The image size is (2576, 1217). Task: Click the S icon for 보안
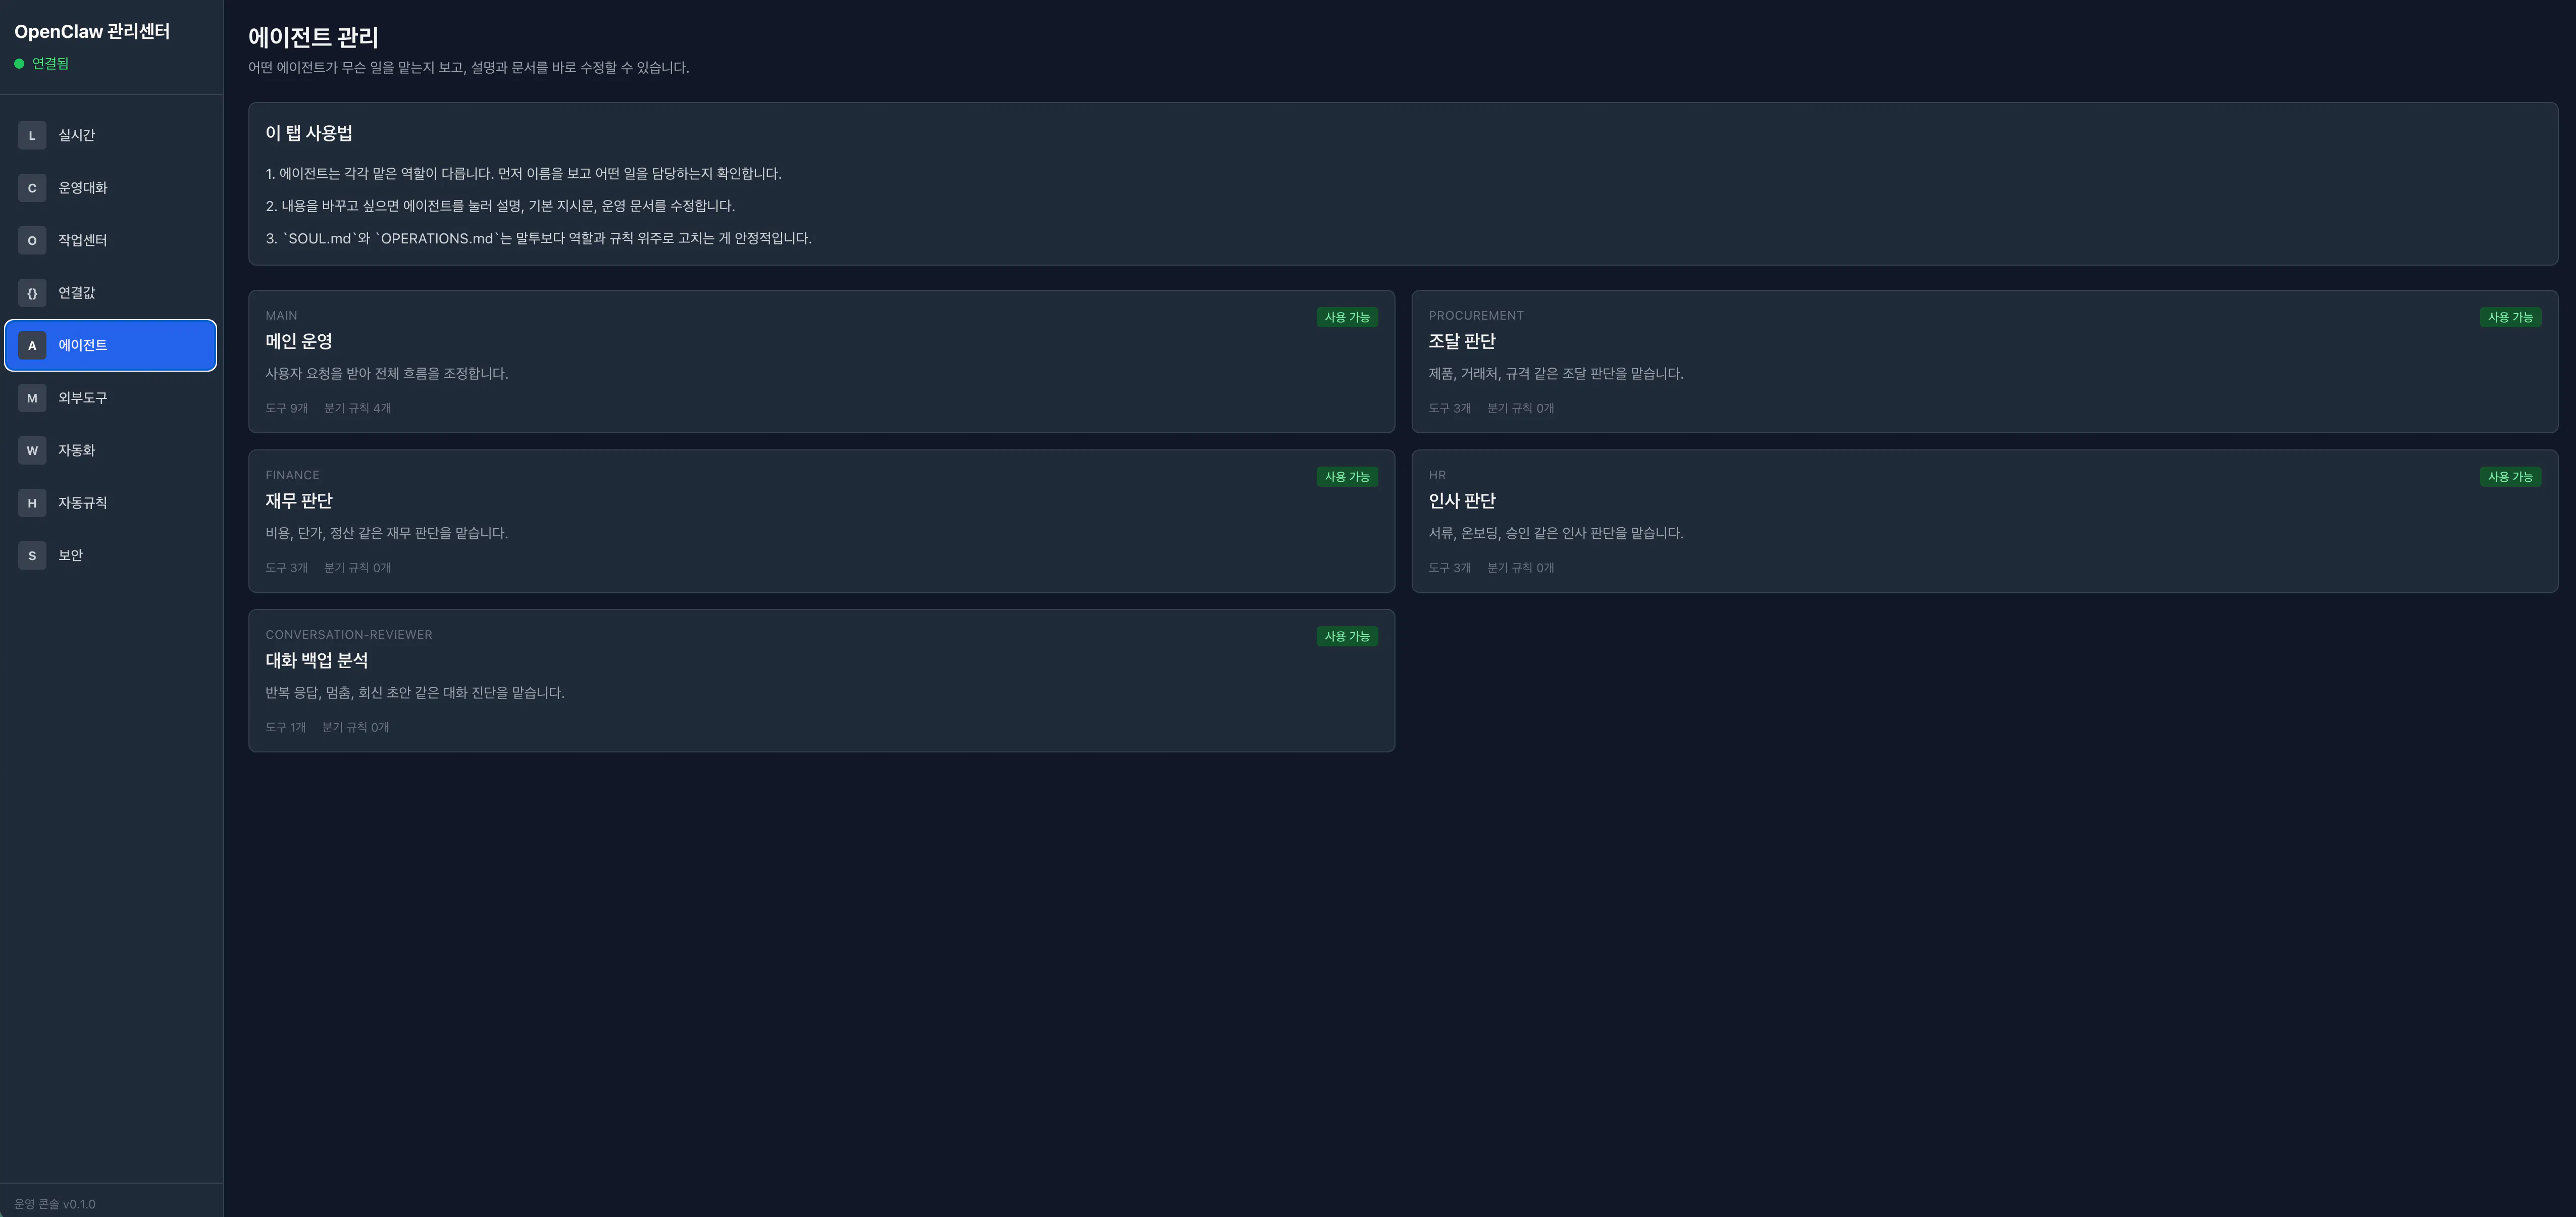[32, 555]
